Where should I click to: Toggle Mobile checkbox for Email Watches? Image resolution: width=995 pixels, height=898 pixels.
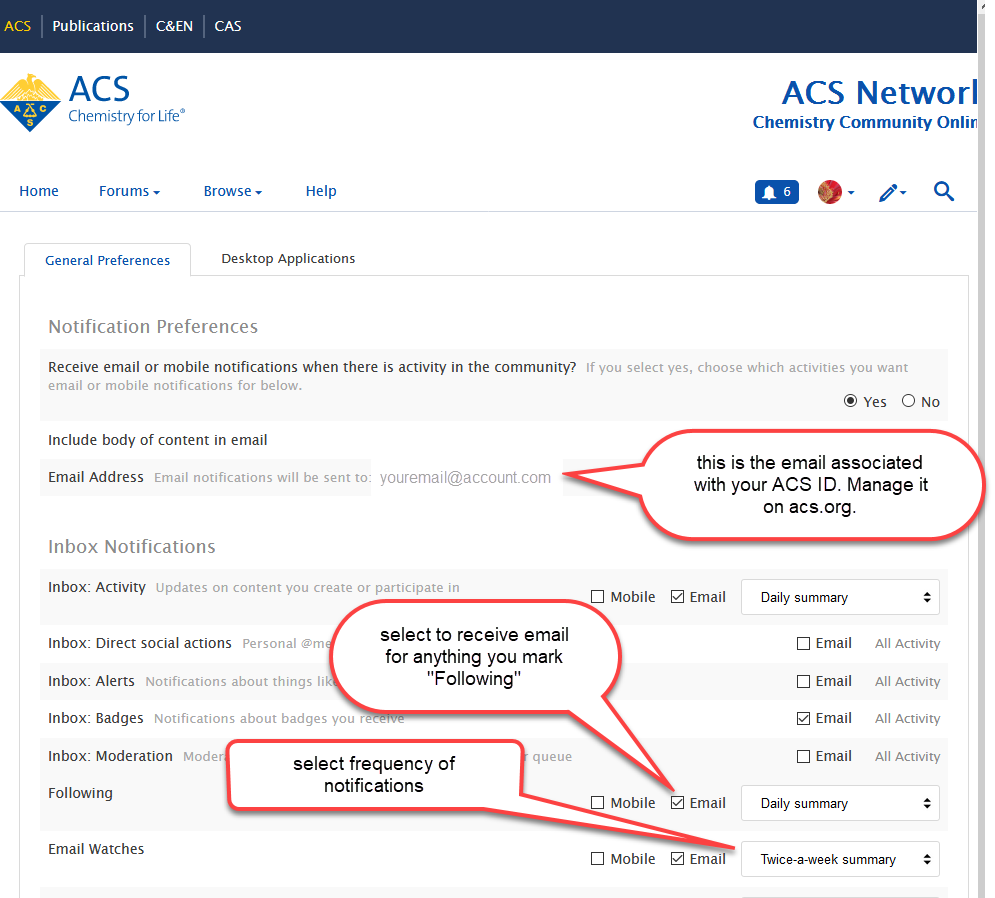(598, 859)
